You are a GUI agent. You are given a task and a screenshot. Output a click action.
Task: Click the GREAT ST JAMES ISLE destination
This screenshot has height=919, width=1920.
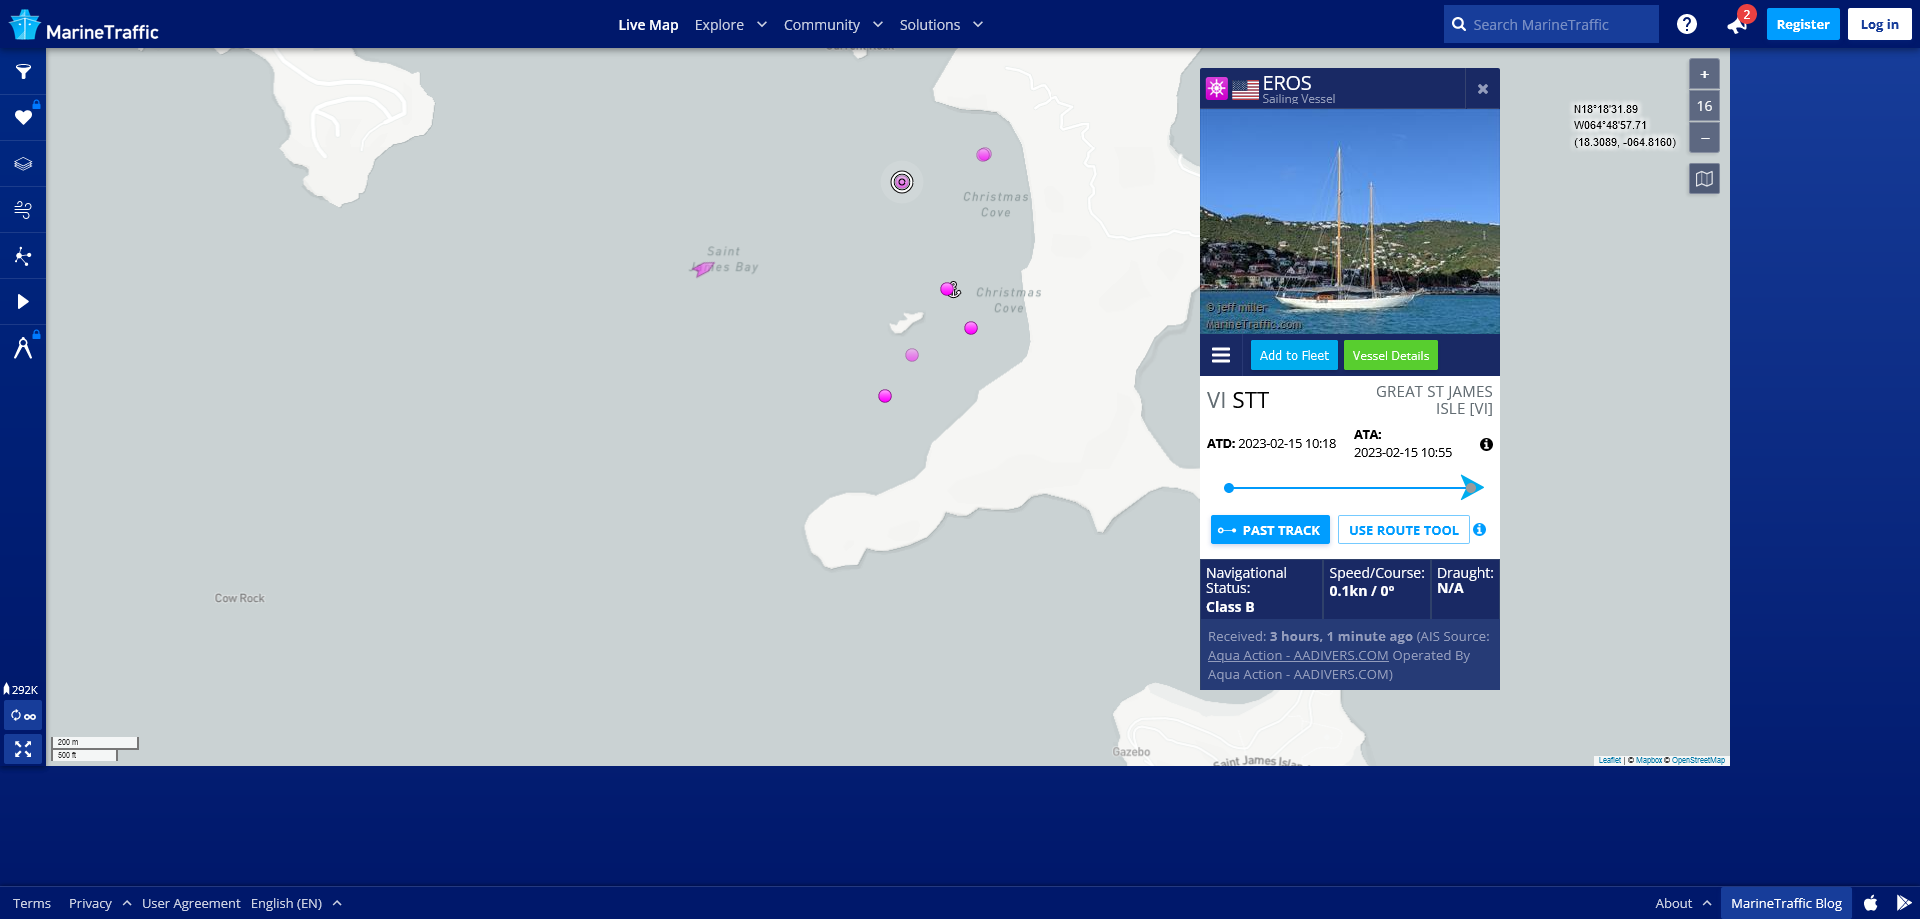click(x=1434, y=400)
